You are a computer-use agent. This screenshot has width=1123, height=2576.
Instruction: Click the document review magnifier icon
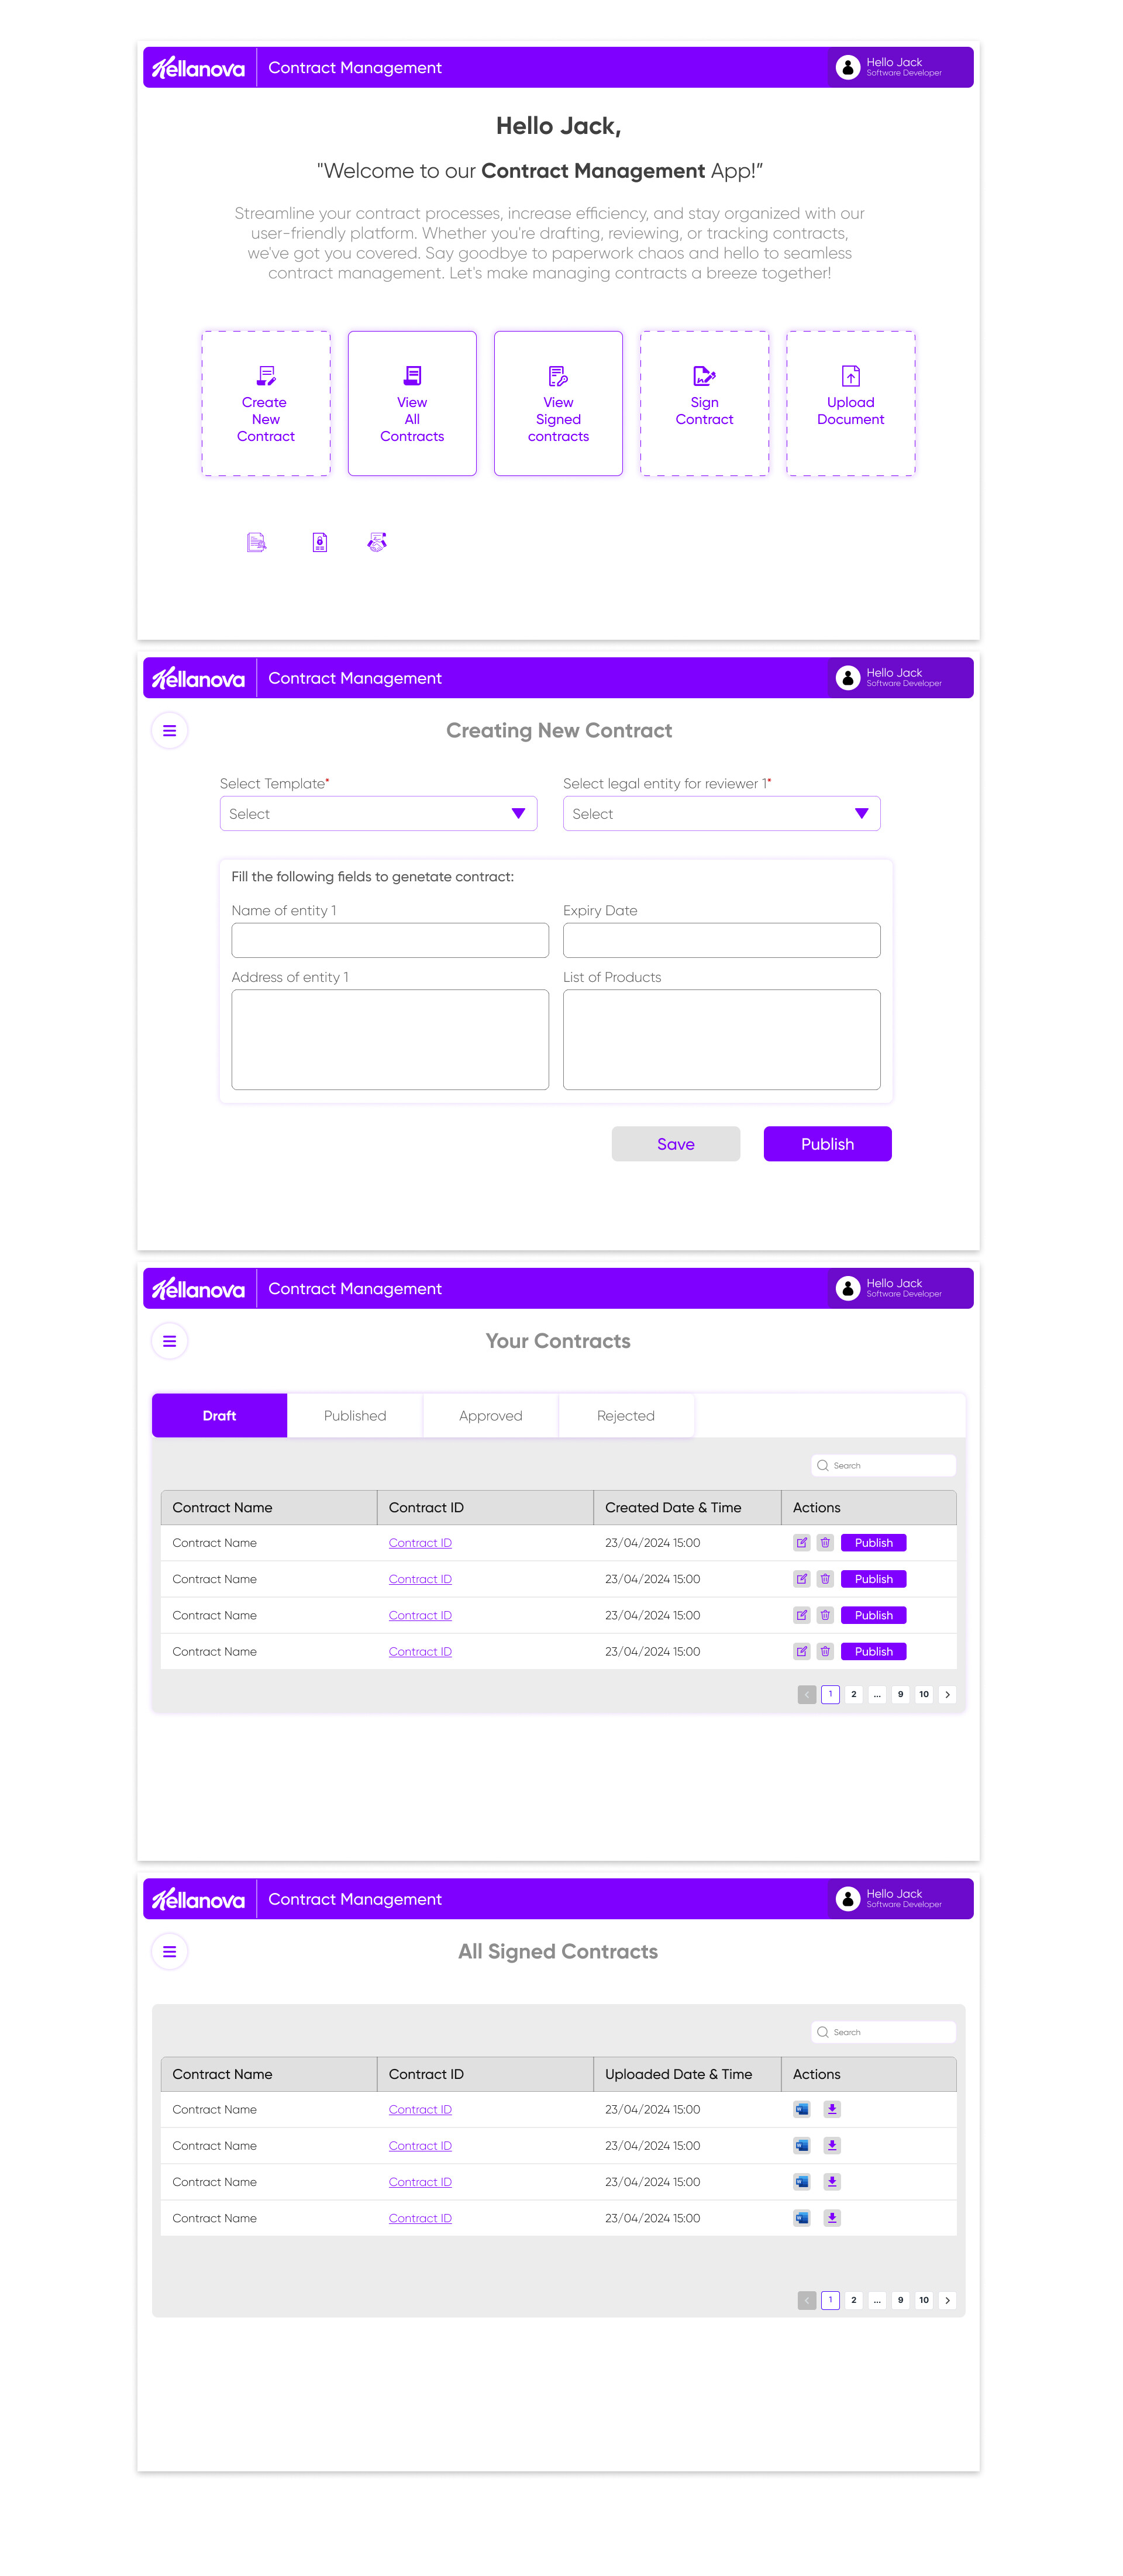256,541
